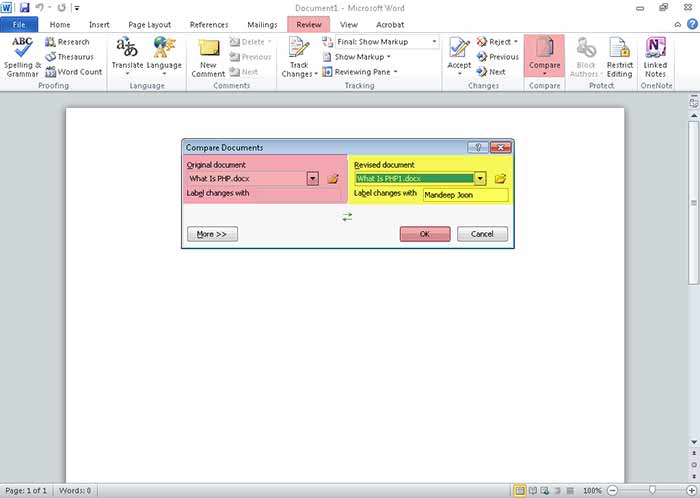Expand the Original document dropdown
This screenshot has width=700, height=498.
312,178
